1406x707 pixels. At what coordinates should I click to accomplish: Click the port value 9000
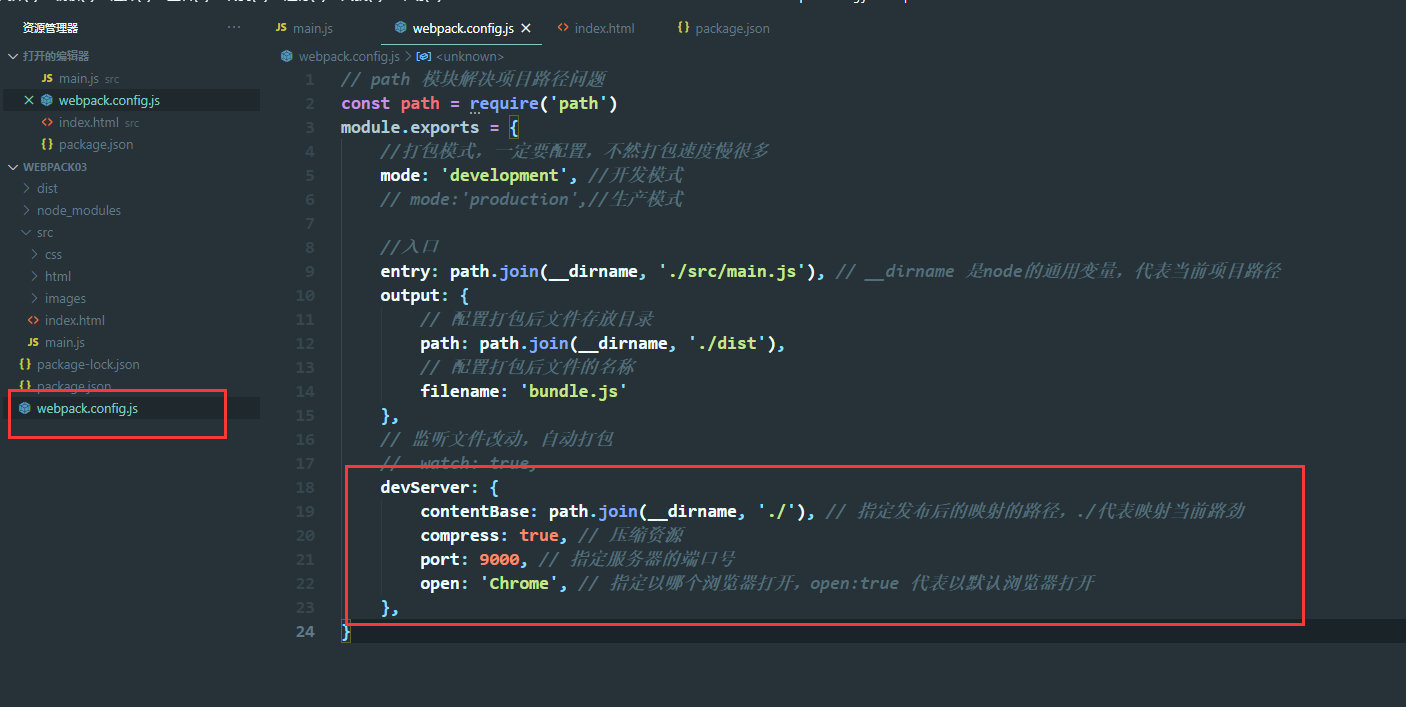(x=499, y=559)
